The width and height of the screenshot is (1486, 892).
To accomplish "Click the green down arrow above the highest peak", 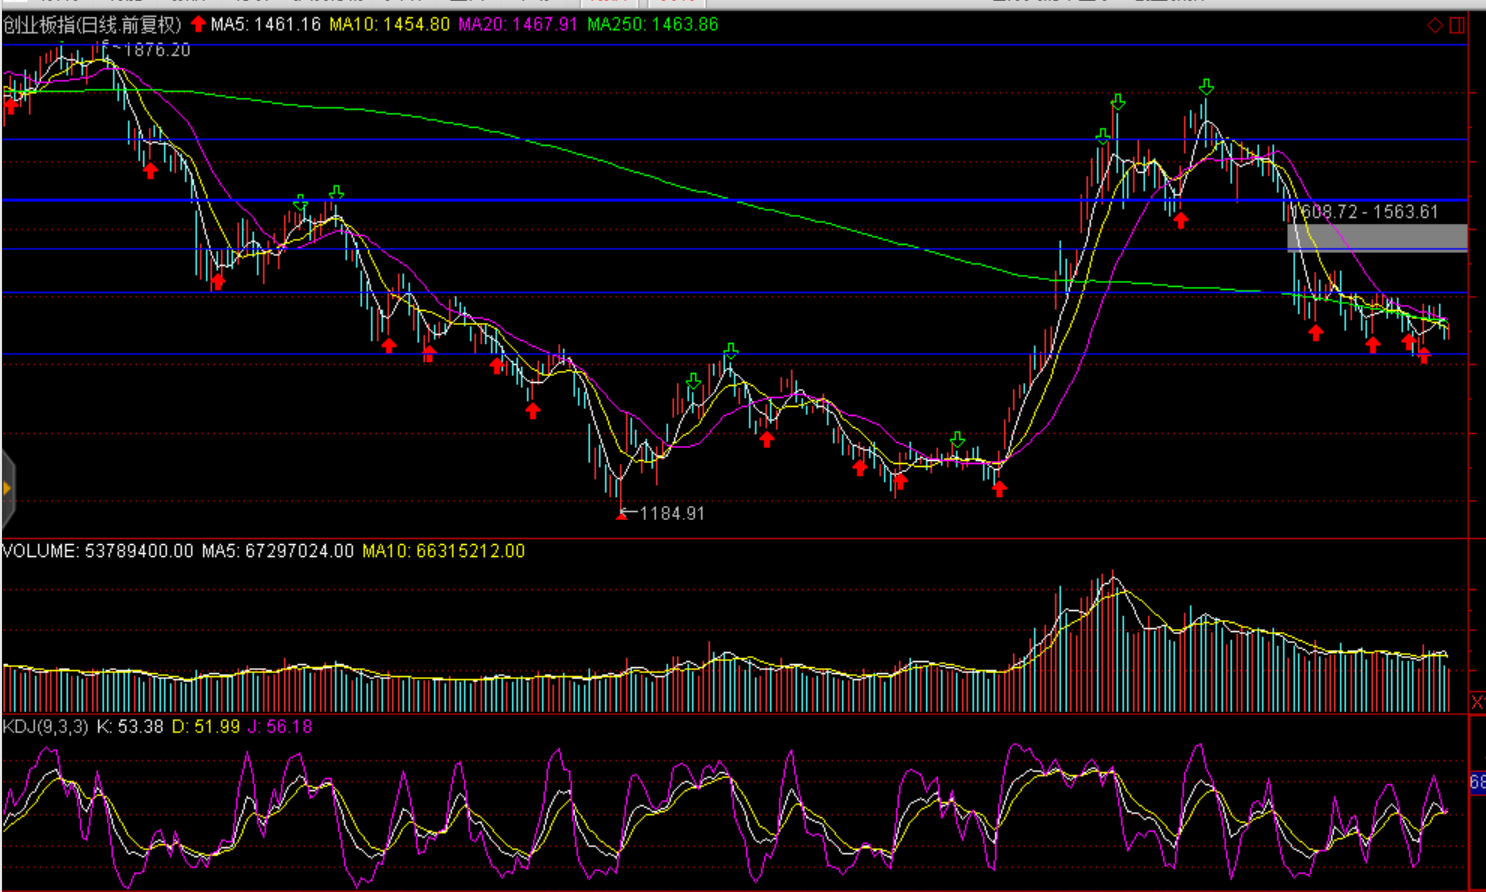I will tap(1207, 87).
